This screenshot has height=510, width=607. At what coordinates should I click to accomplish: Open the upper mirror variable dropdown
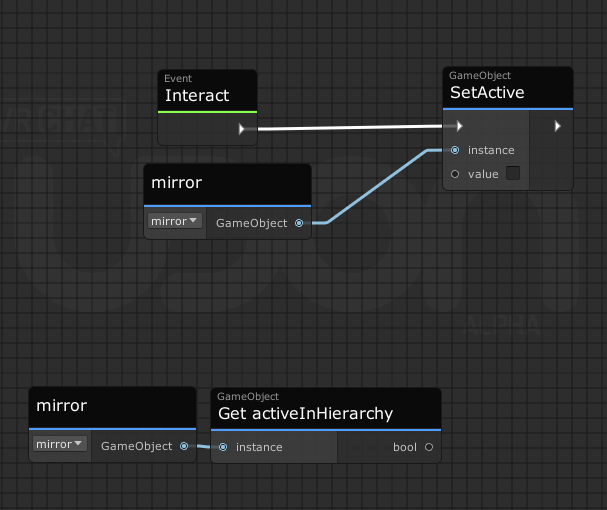click(x=175, y=221)
